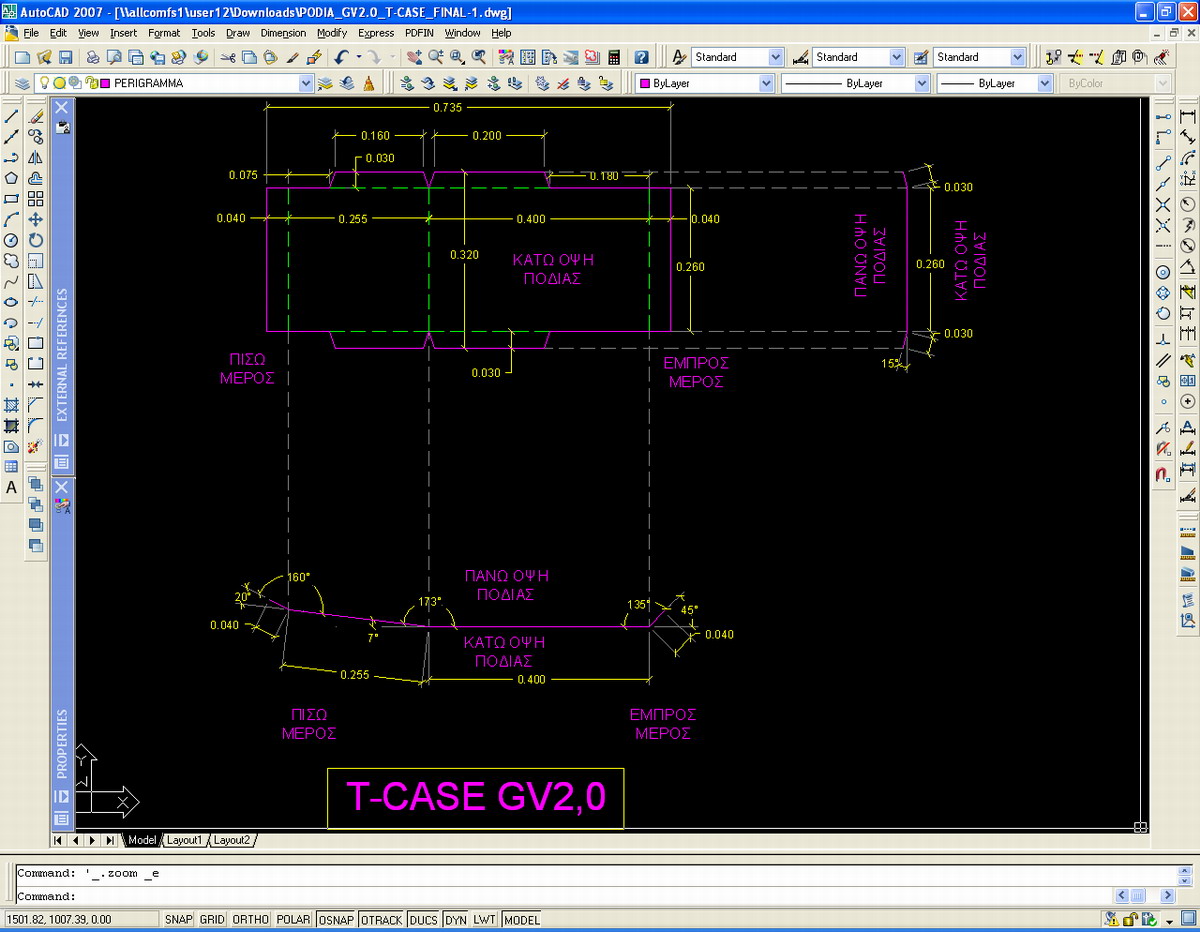The width and height of the screenshot is (1200, 932).
Task: Open the File menu
Action: [x=30, y=33]
